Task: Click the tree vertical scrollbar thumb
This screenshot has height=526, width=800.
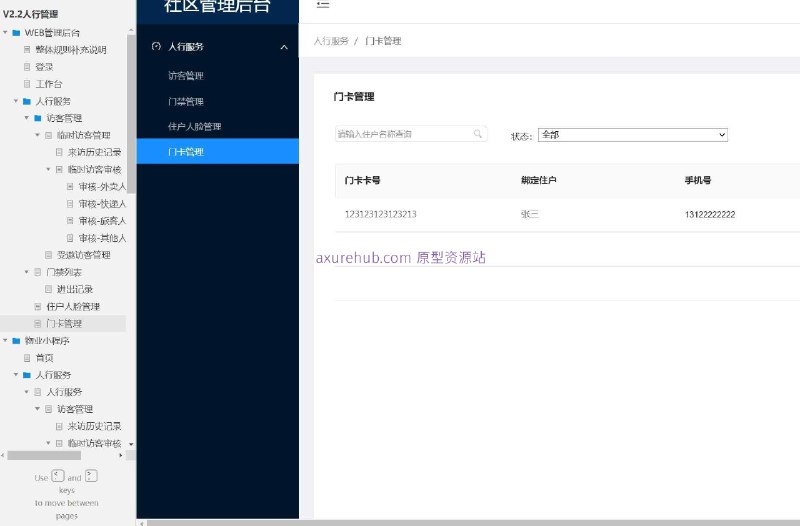Action: pyautogui.click(x=131, y=114)
